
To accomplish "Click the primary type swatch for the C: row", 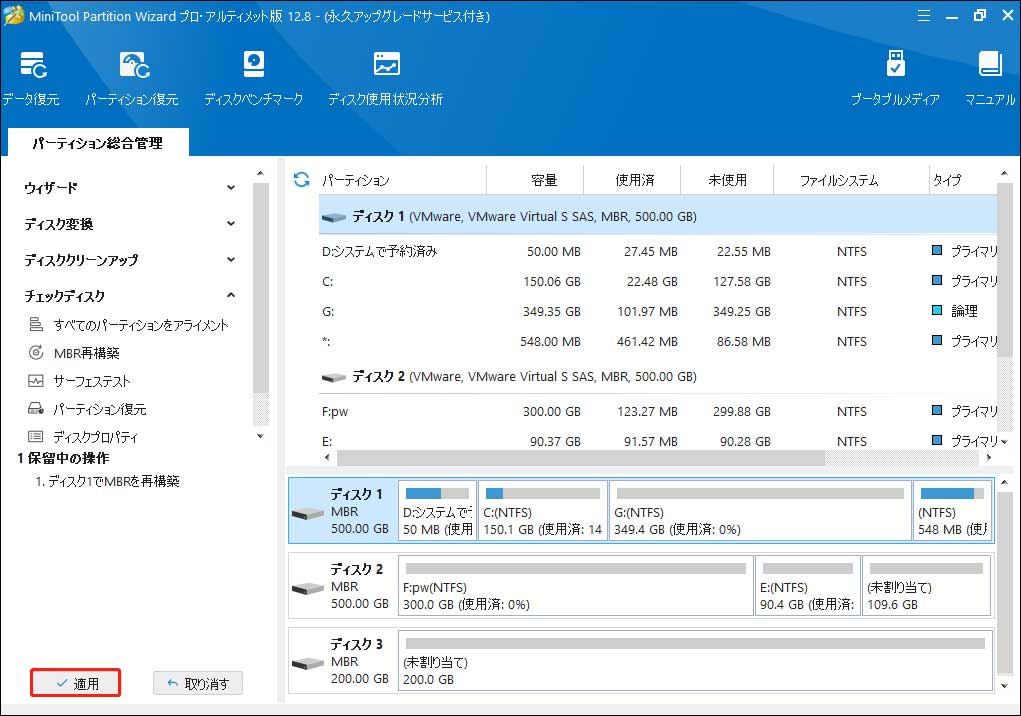I will (x=937, y=281).
